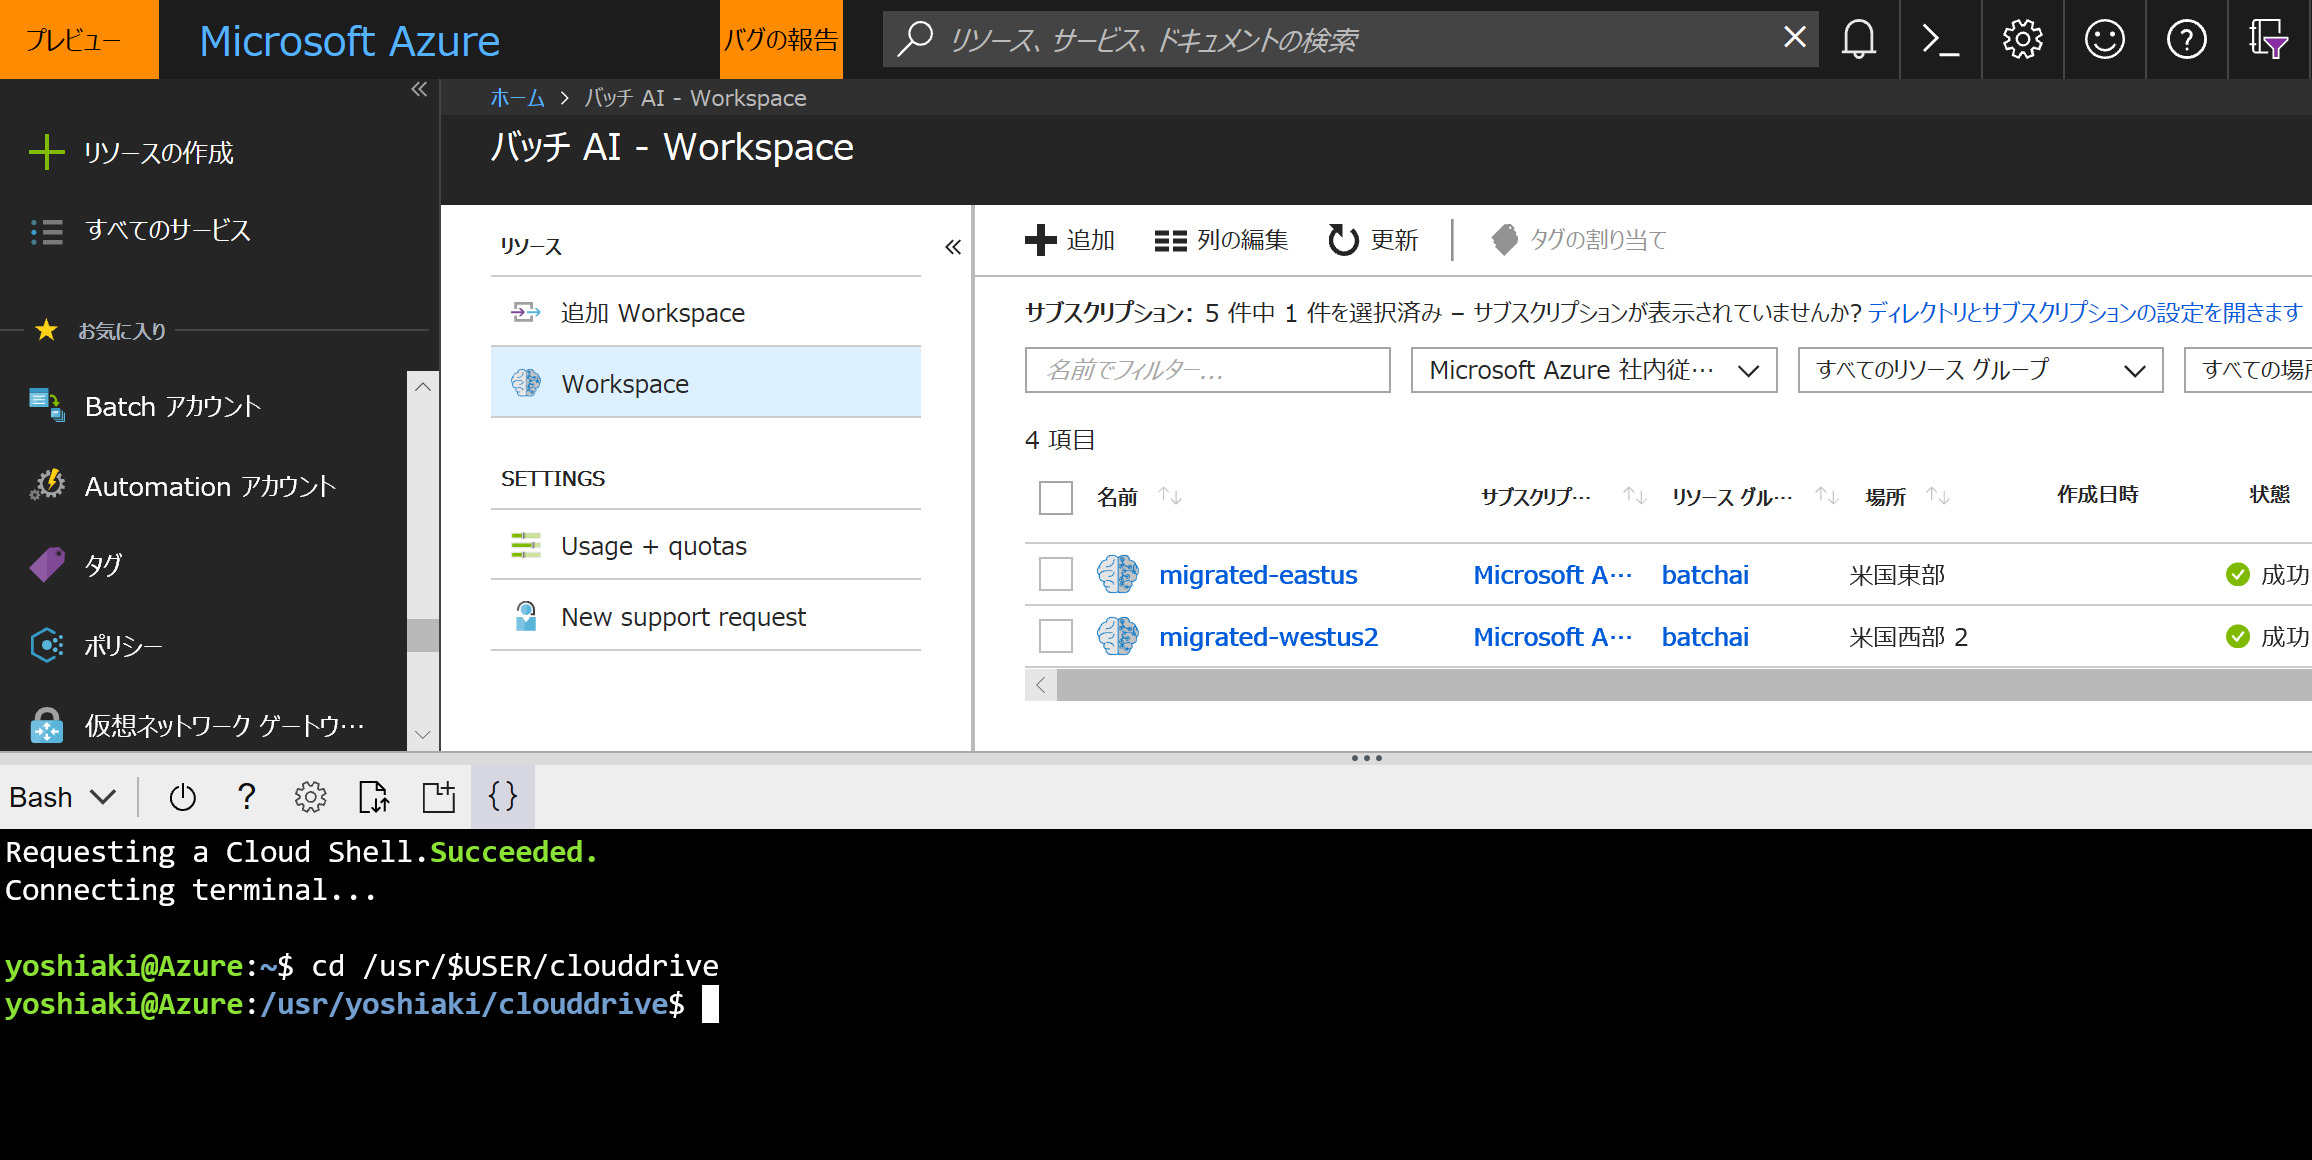
Task: Open the migrated-eastus workspace link
Action: tap(1257, 574)
